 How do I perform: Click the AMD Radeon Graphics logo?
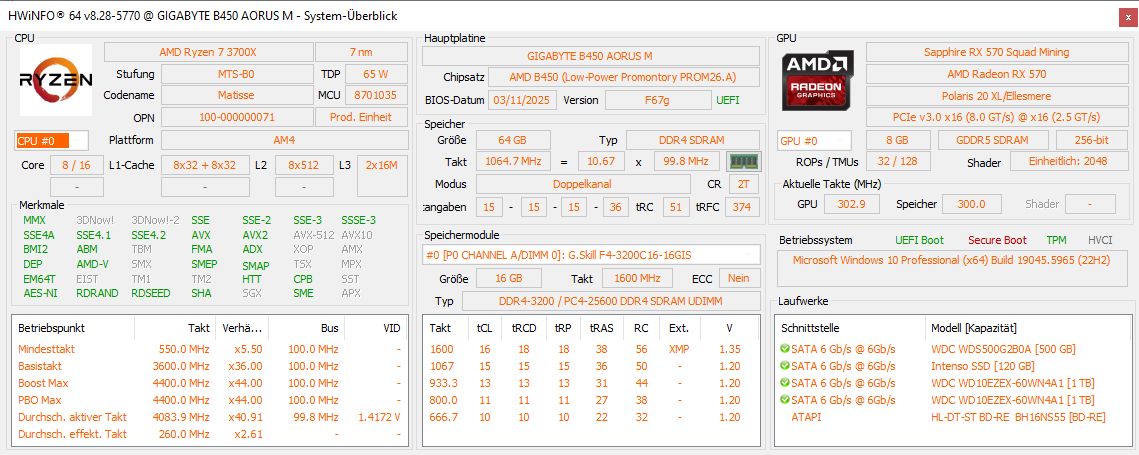(818, 79)
